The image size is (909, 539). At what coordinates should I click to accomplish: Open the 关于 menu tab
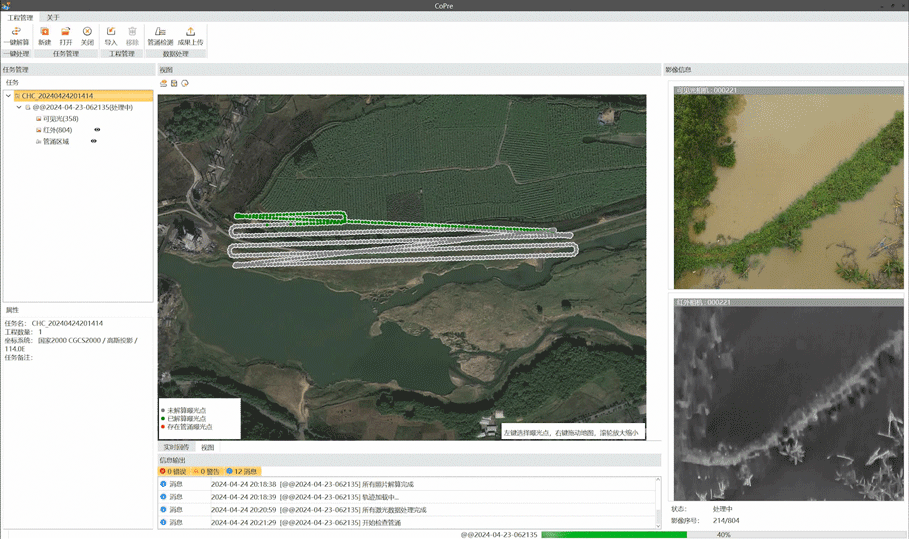pyautogui.click(x=53, y=18)
